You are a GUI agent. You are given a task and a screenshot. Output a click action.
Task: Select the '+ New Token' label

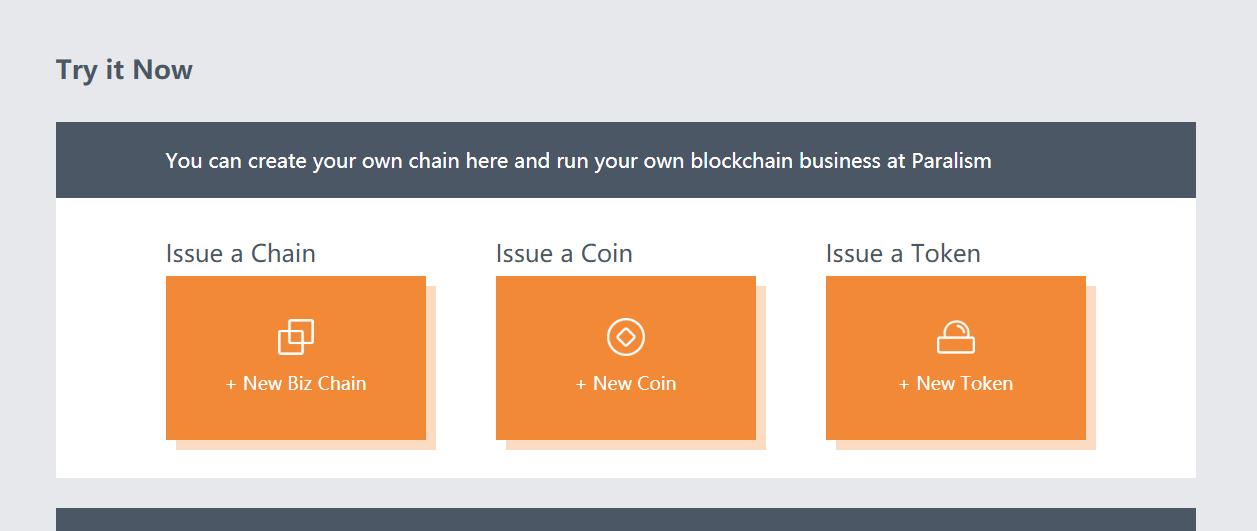956,383
